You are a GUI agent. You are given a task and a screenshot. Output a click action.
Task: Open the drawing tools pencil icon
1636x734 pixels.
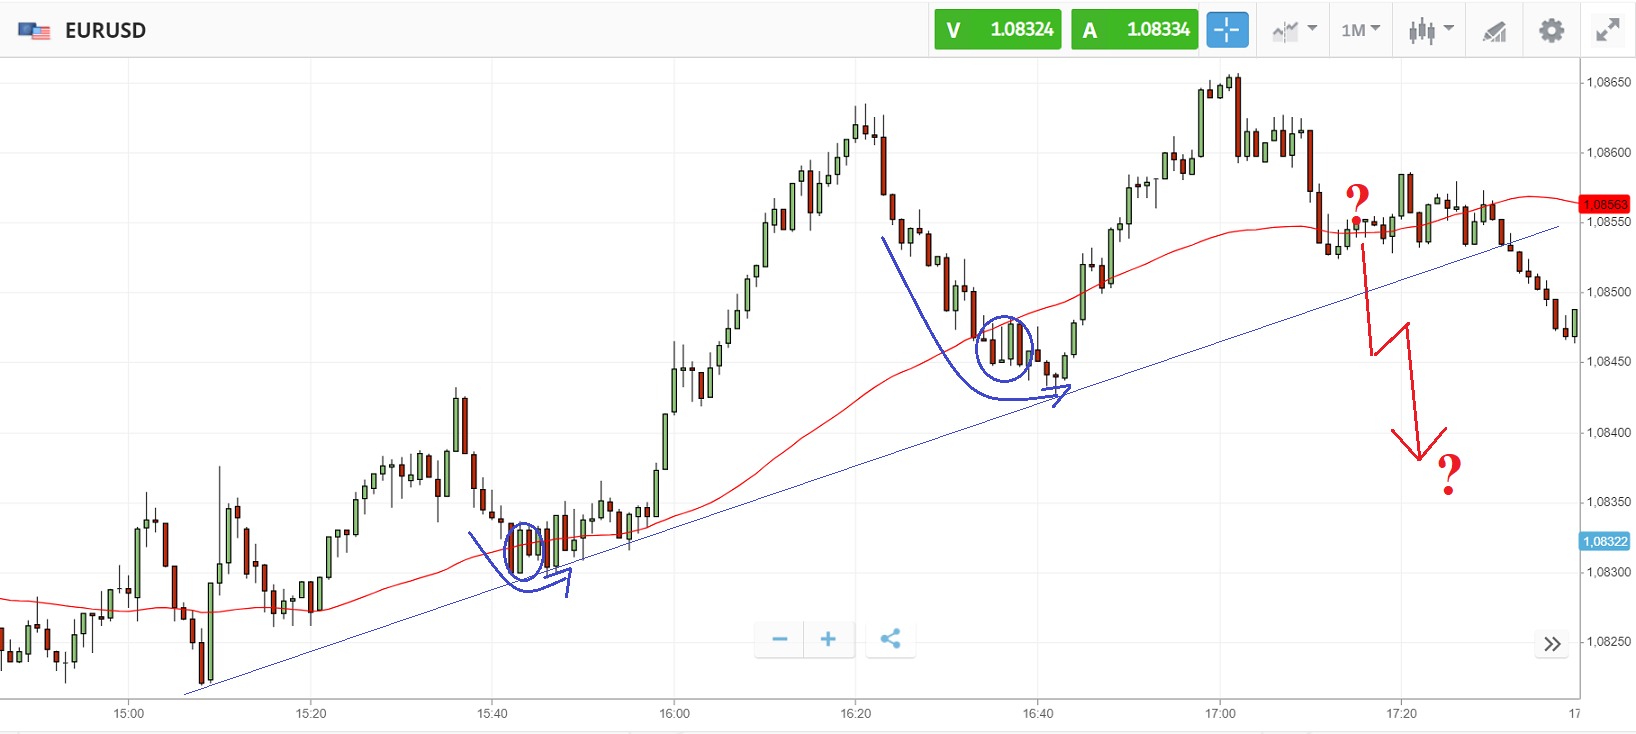(x=1494, y=31)
